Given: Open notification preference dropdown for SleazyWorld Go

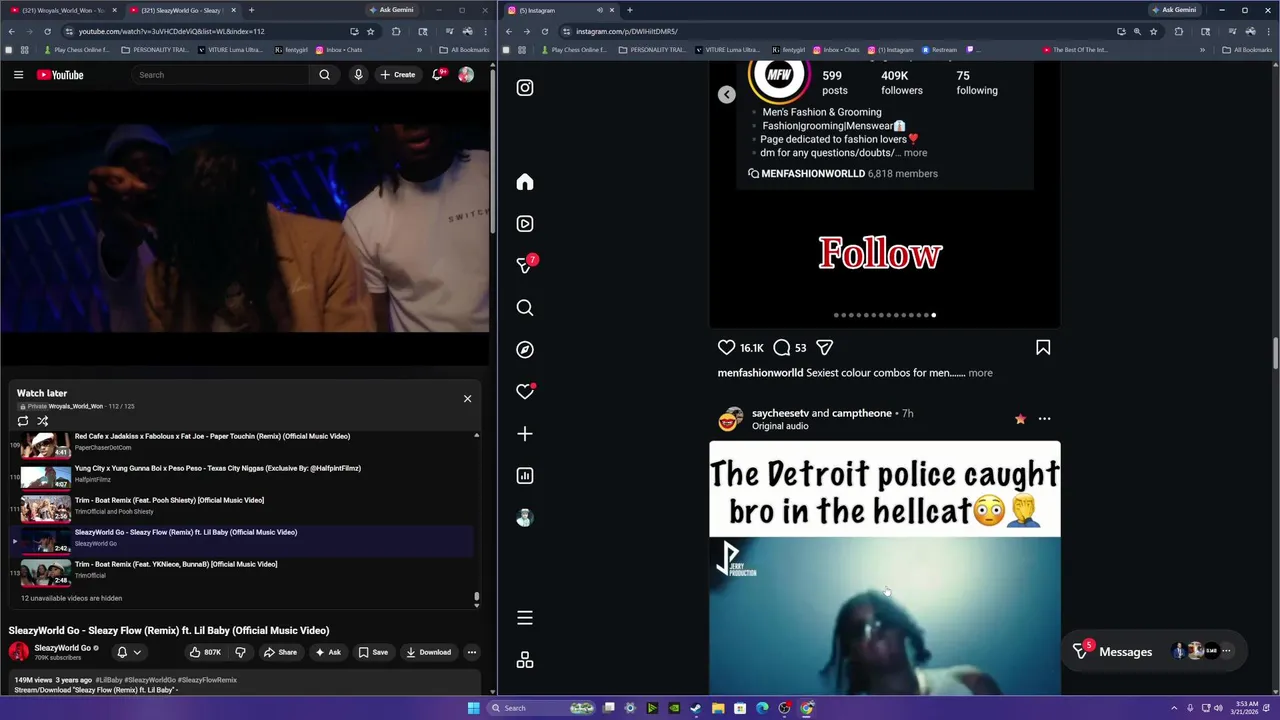Looking at the screenshot, I should [x=129, y=652].
